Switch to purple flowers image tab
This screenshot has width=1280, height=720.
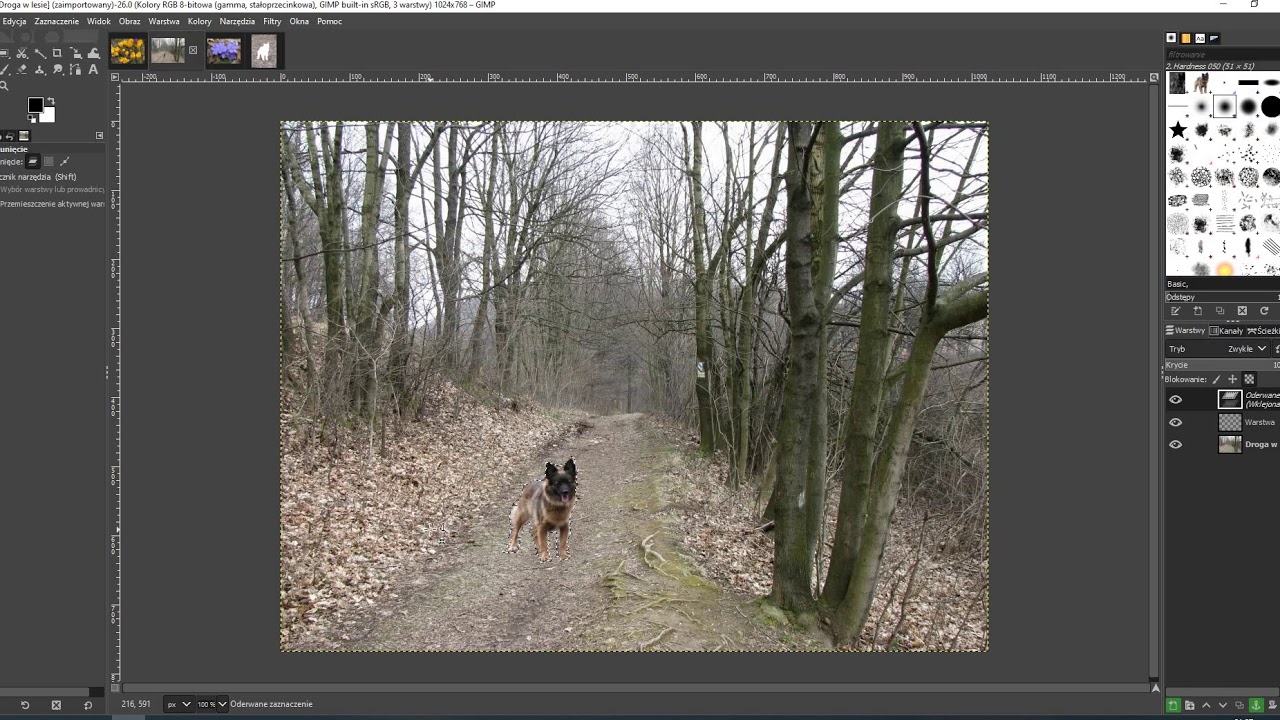click(224, 50)
